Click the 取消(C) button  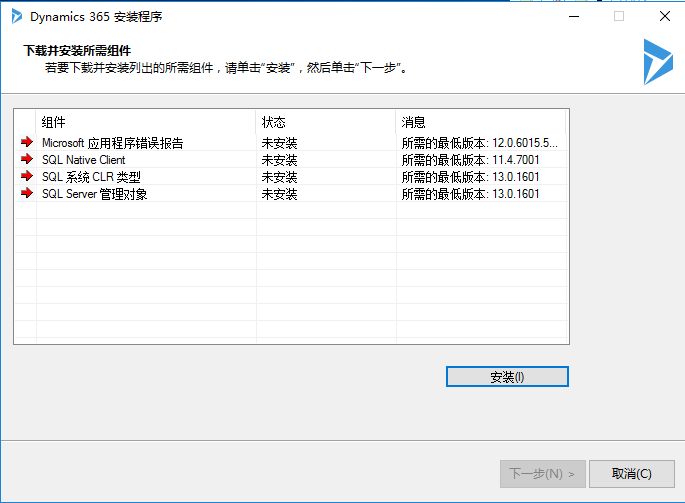click(x=632, y=474)
